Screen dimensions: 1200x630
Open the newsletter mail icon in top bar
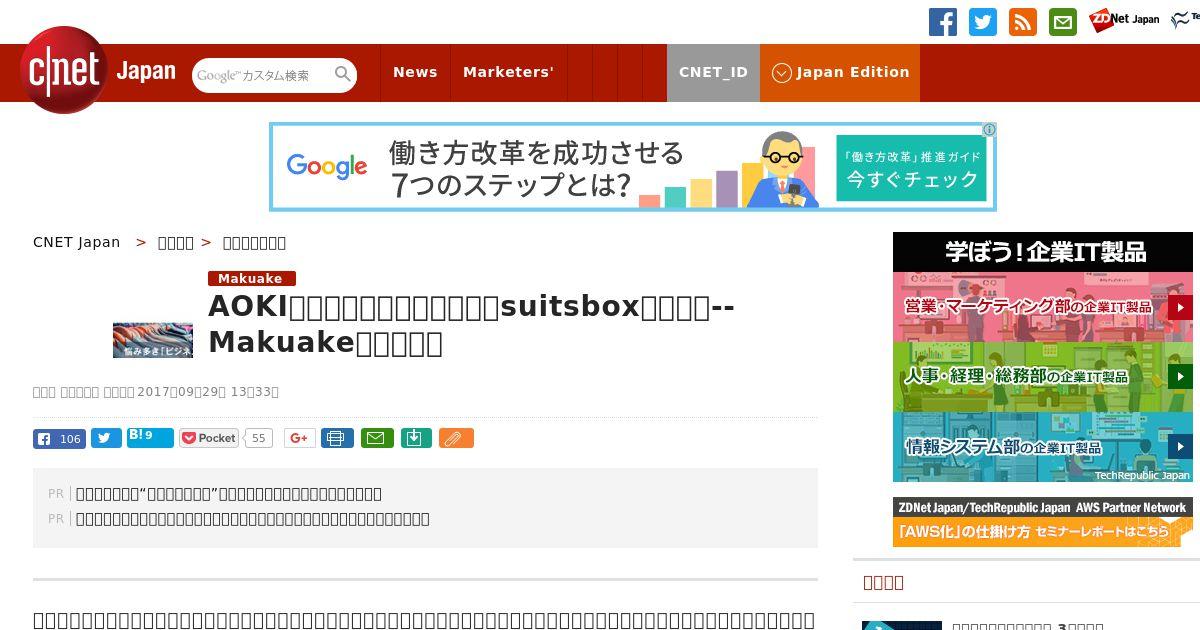click(x=1063, y=22)
